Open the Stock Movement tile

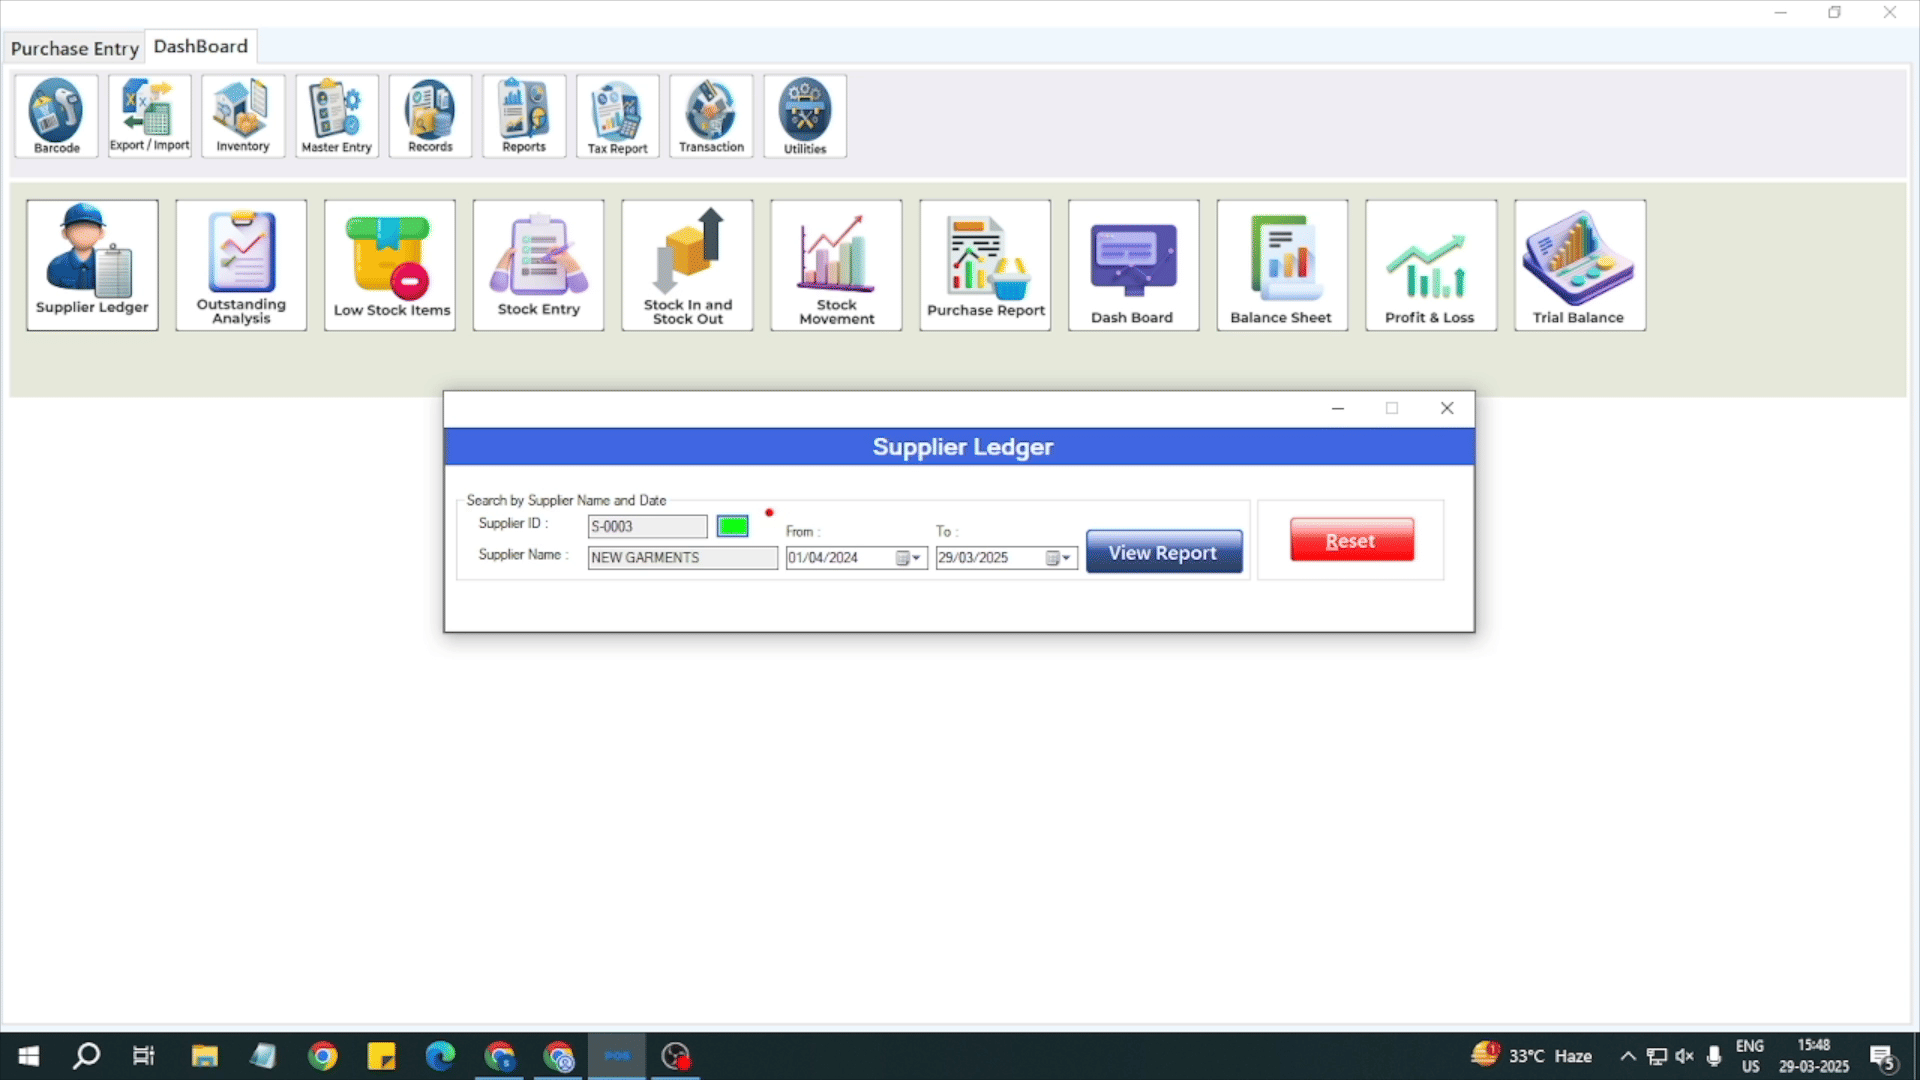[x=836, y=265]
